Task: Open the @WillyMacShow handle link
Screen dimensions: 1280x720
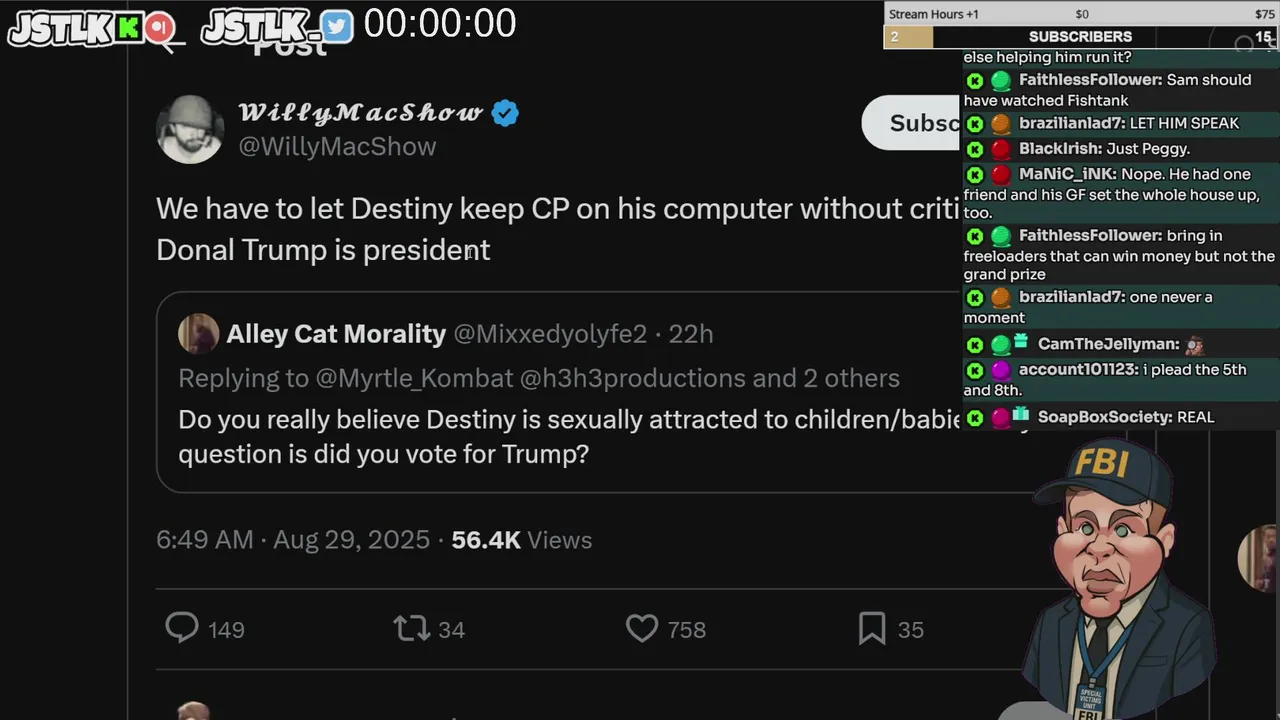Action: [337, 146]
